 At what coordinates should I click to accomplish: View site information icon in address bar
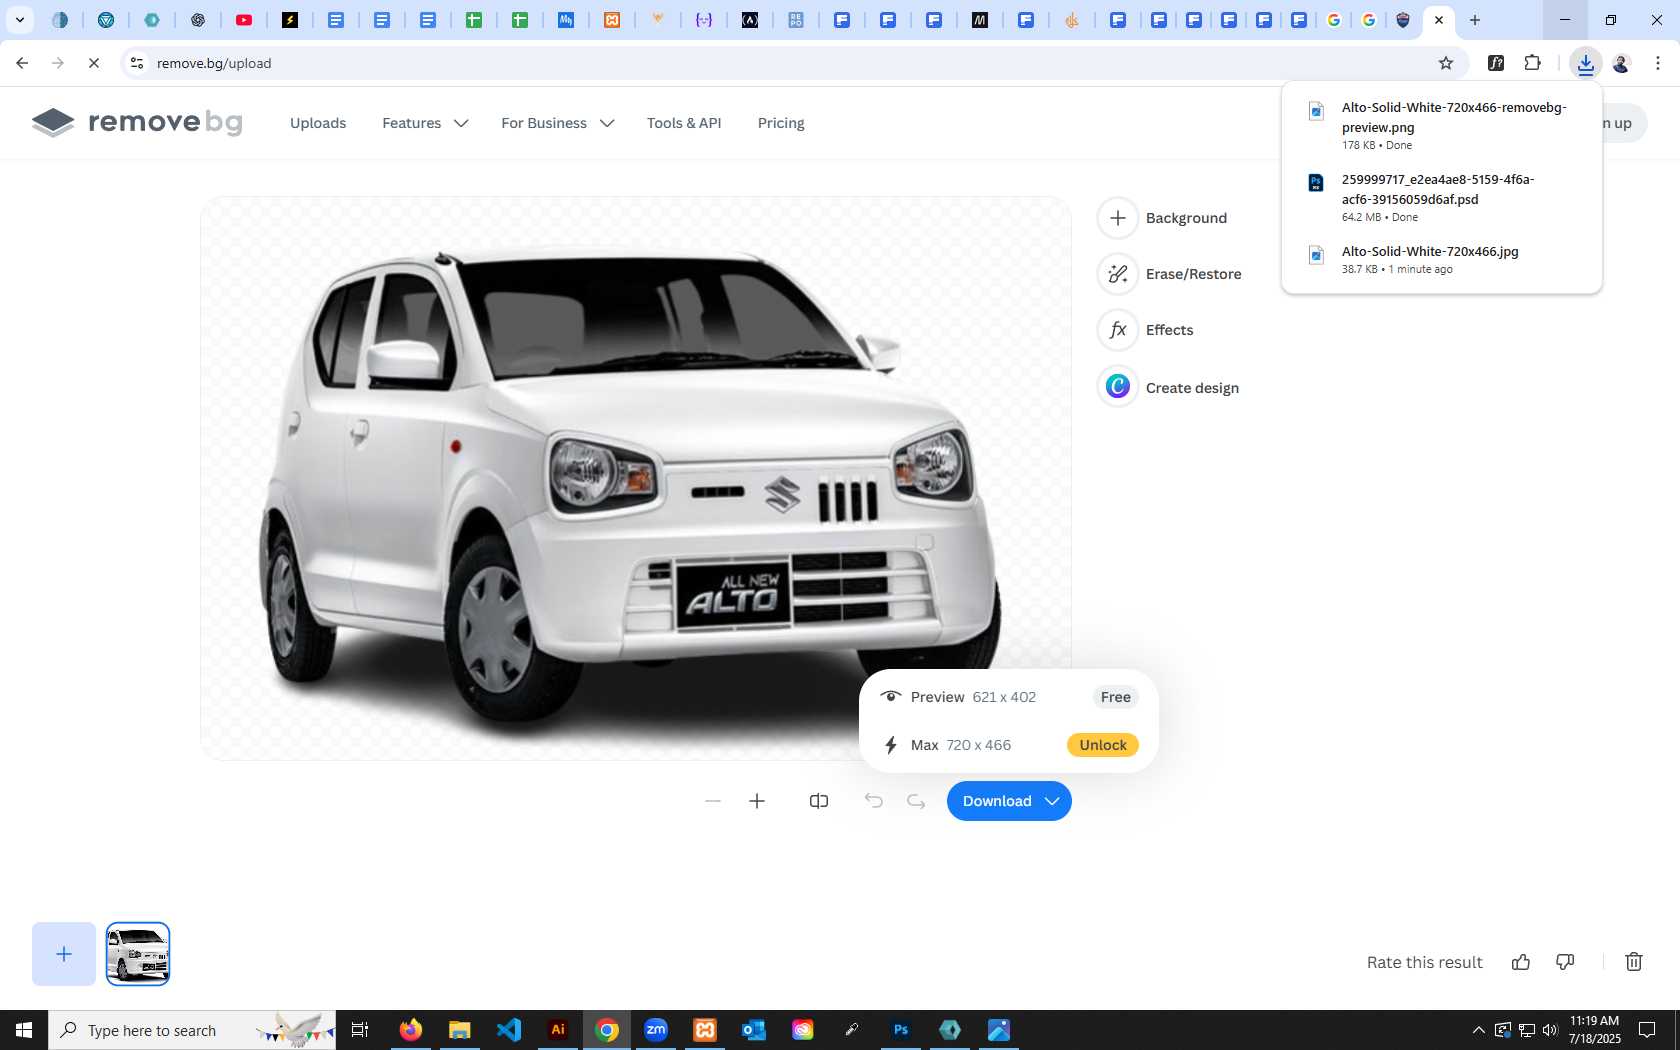point(137,63)
